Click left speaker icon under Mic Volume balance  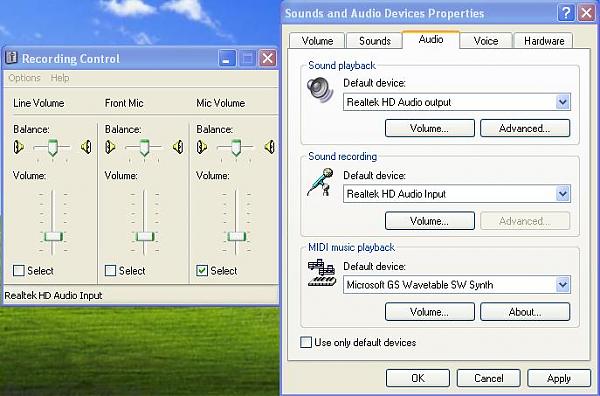[202, 147]
